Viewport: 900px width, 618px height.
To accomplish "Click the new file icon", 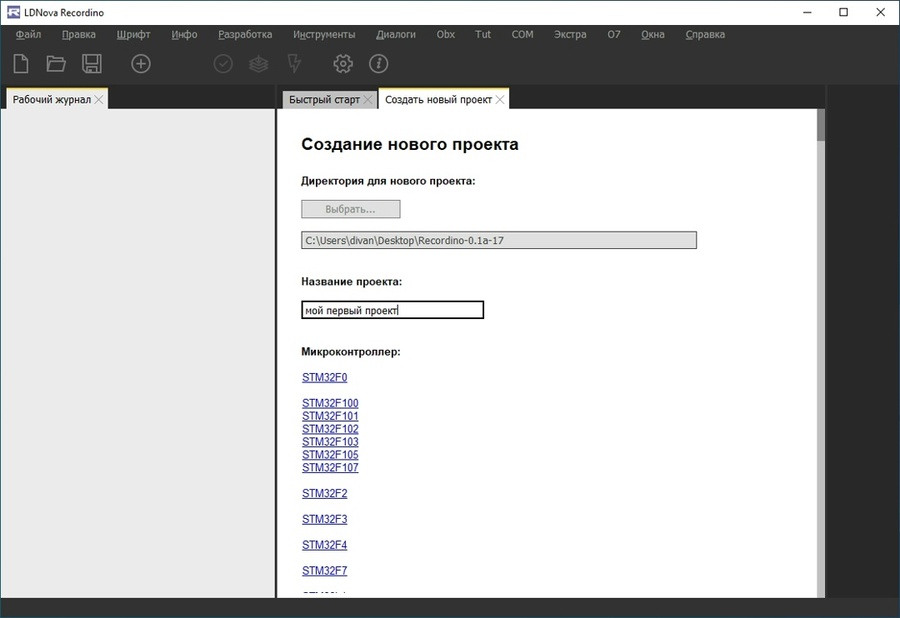I will [x=21, y=64].
